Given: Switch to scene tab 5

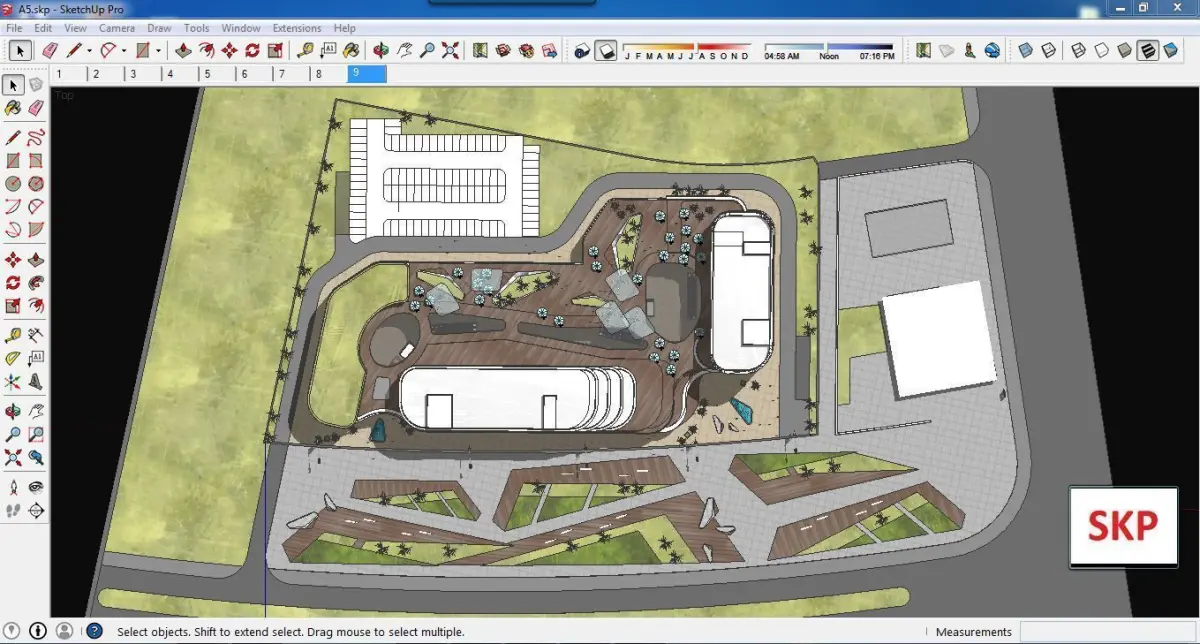Looking at the screenshot, I should [218, 74].
